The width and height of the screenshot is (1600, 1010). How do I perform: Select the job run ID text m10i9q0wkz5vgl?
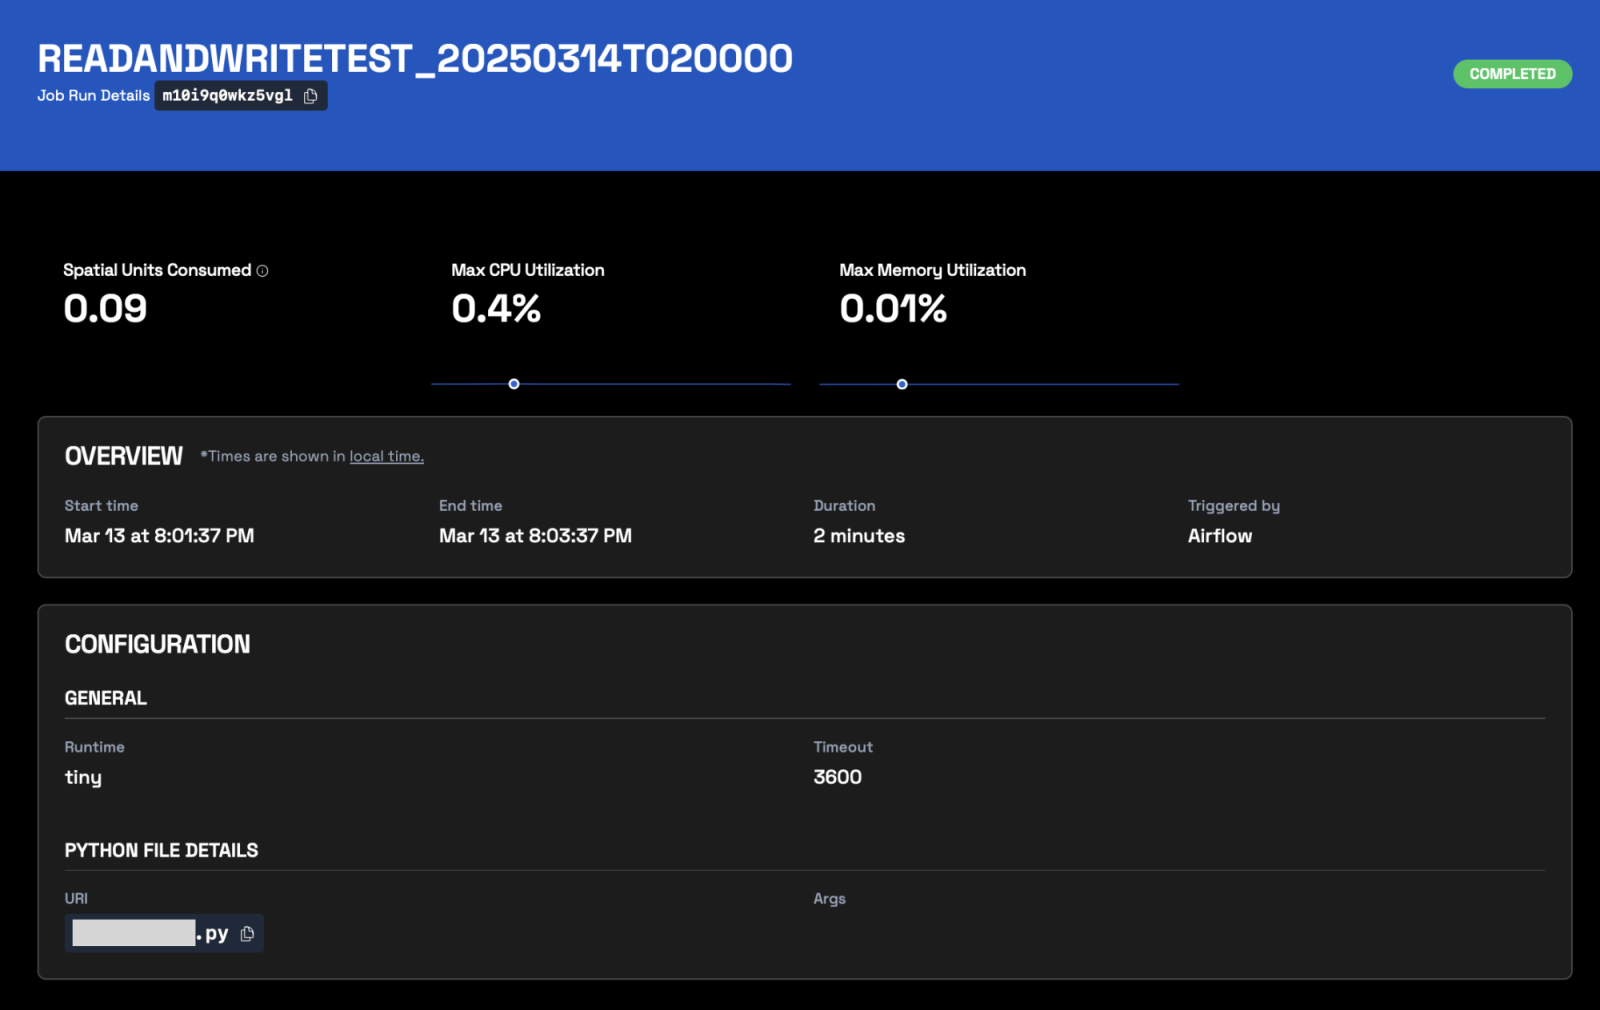(x=227, y=96)
